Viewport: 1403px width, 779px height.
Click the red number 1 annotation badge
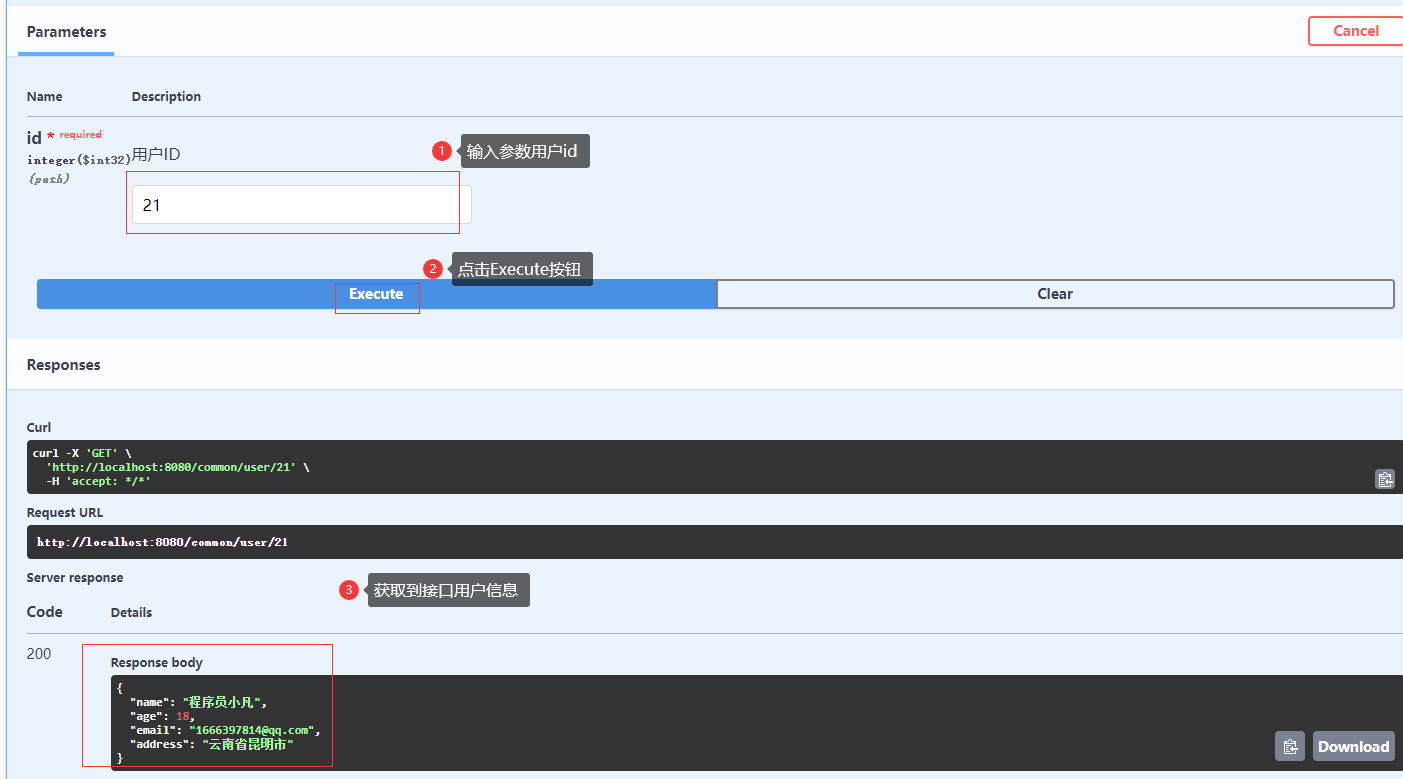click(x=442, y=151)
